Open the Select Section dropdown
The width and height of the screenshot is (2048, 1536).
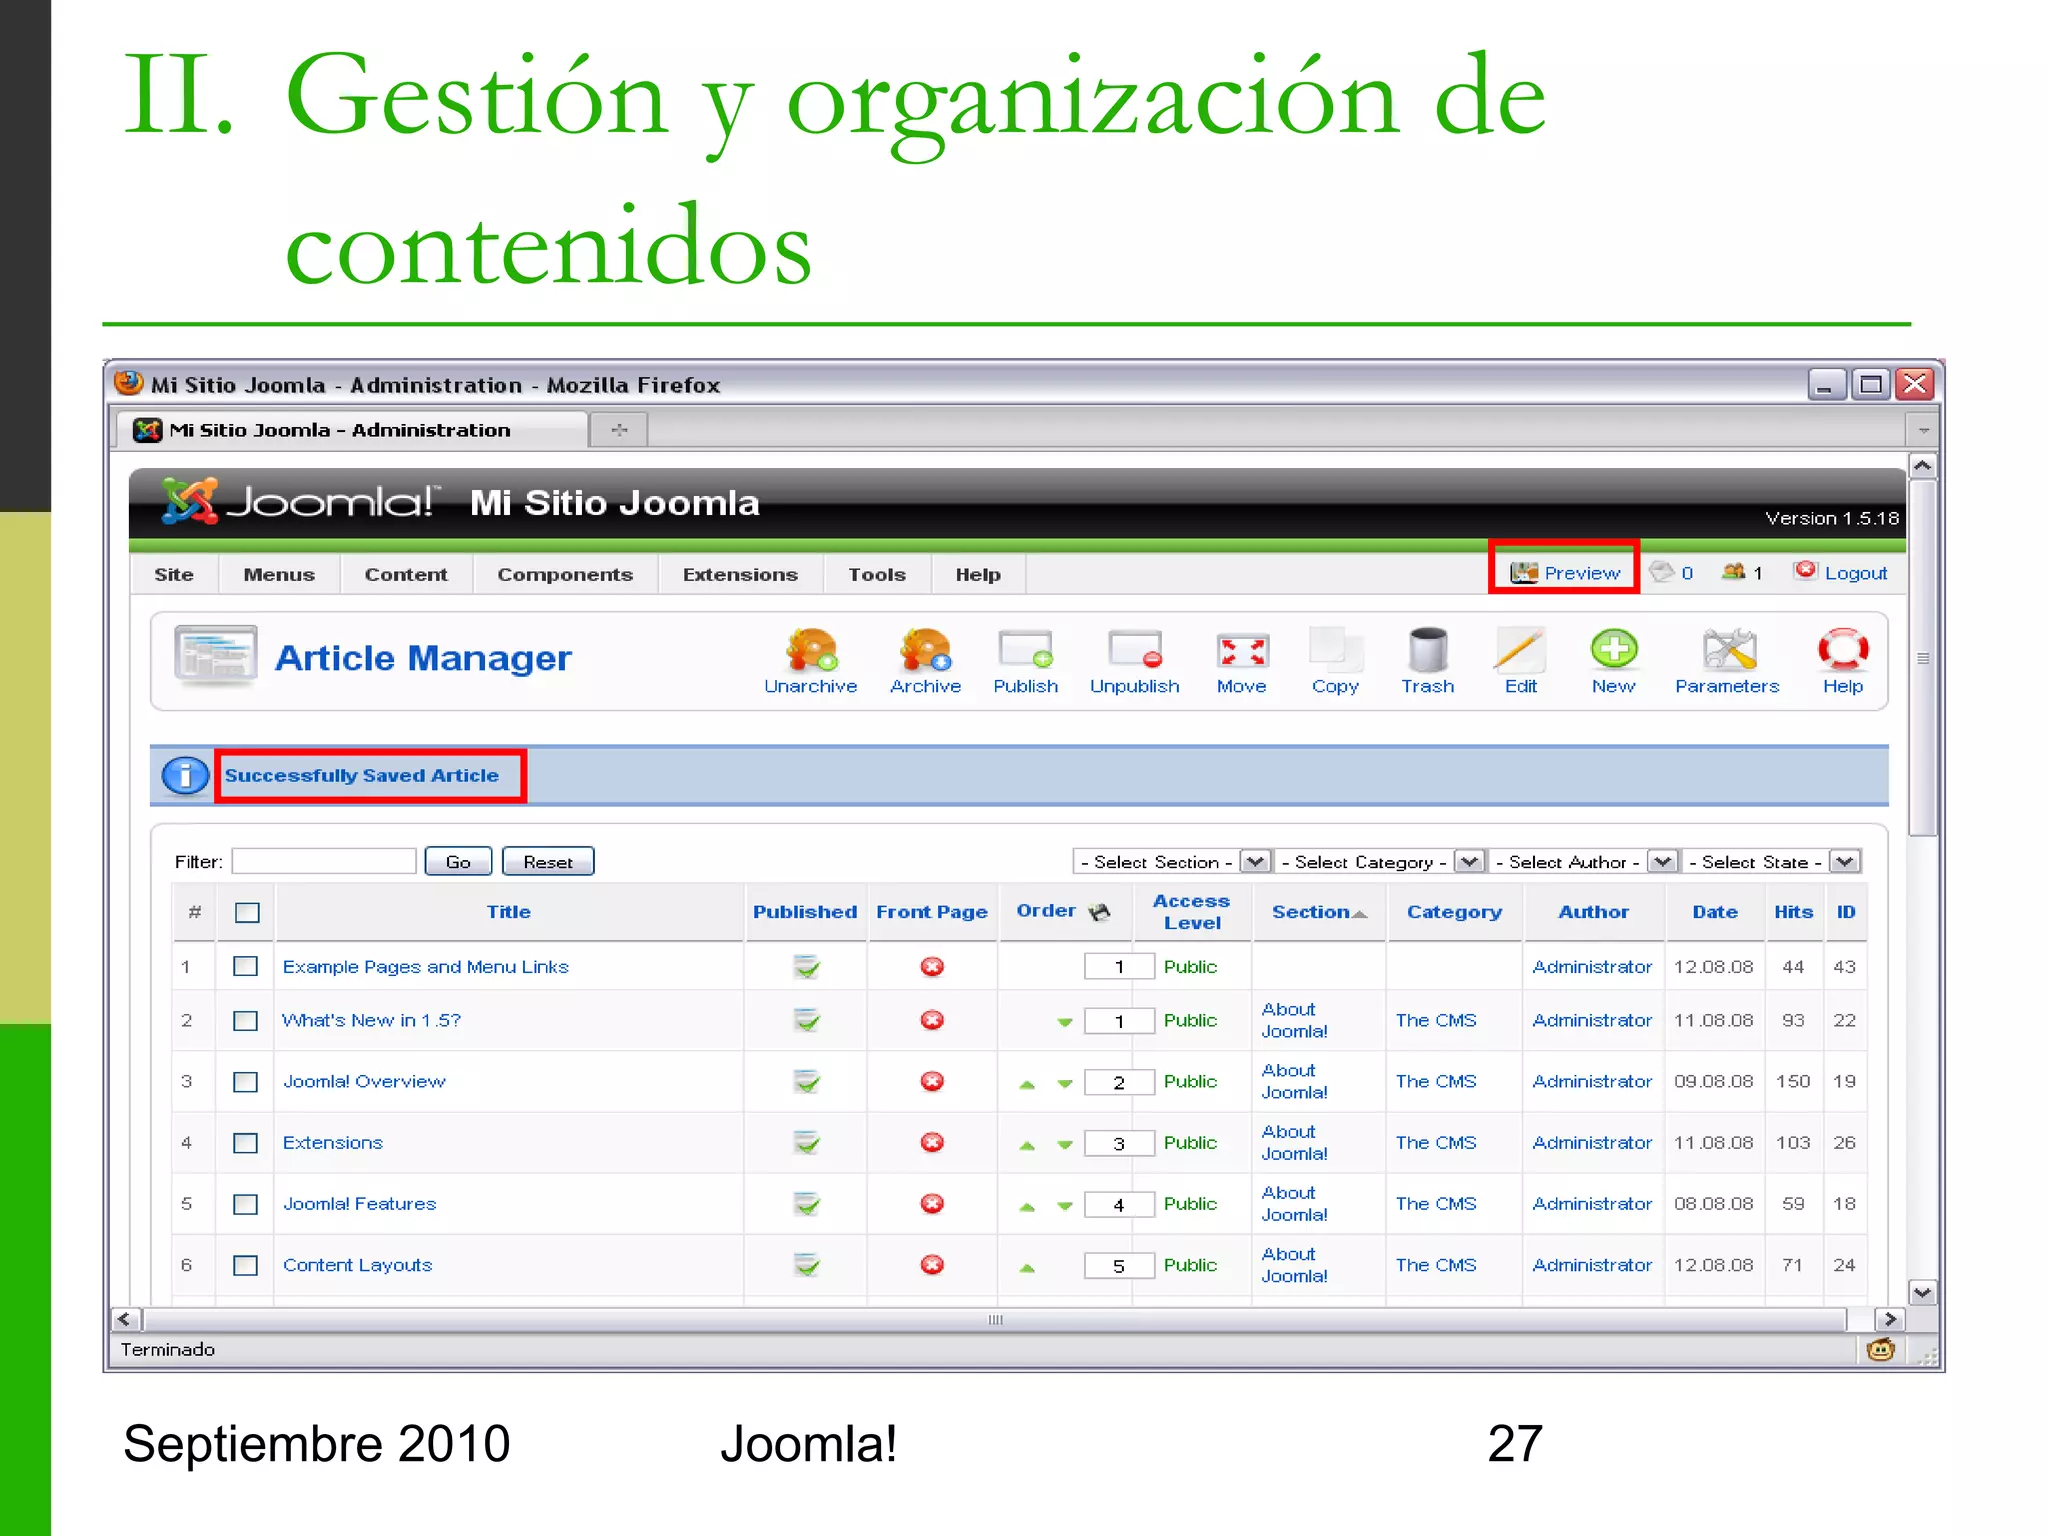1171,862
